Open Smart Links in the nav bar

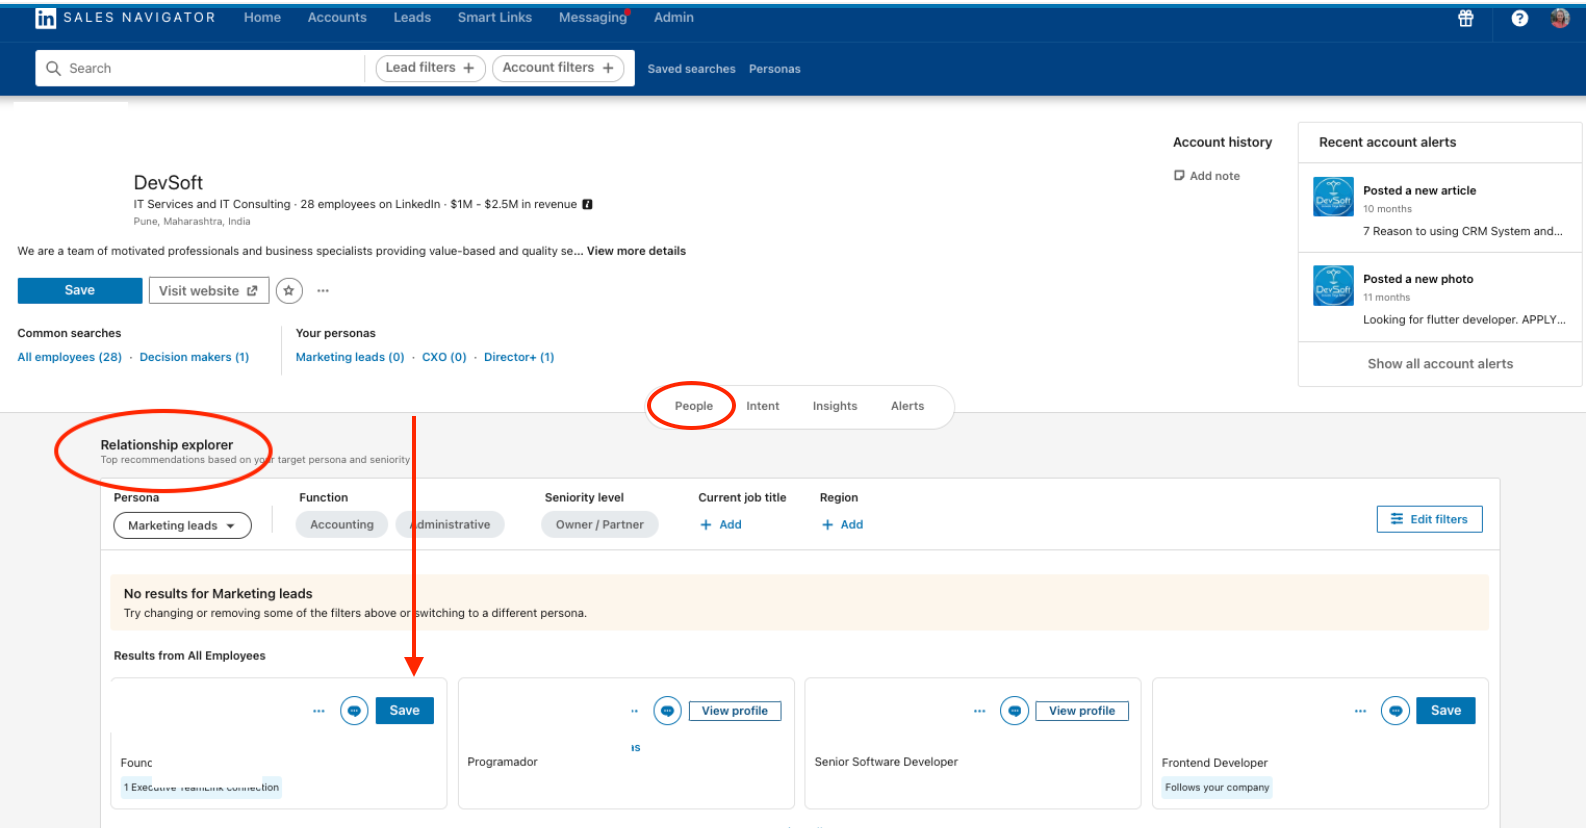point(495,18)
